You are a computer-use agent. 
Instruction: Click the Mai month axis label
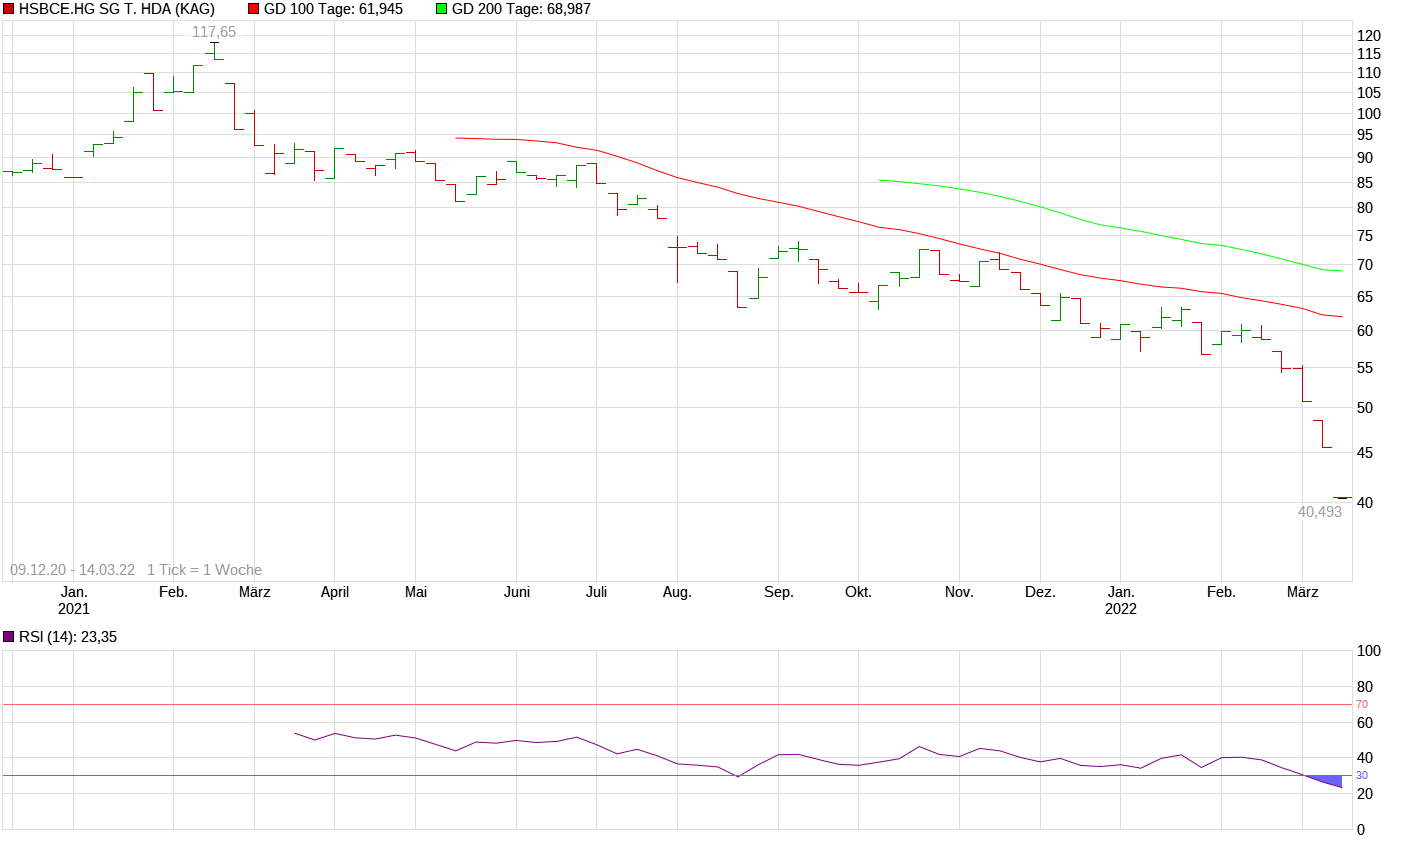[x=416, y=592]
